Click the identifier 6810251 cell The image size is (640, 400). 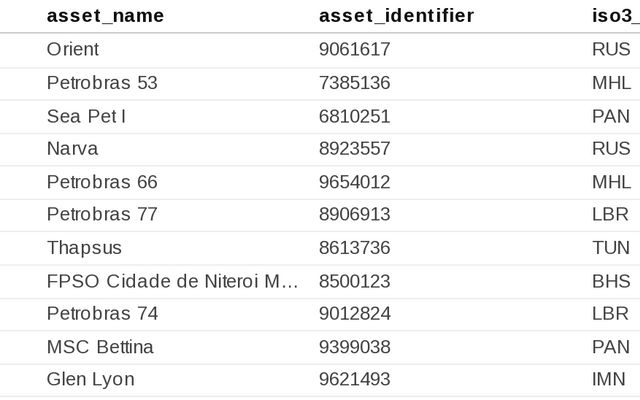tap(354, 116)
